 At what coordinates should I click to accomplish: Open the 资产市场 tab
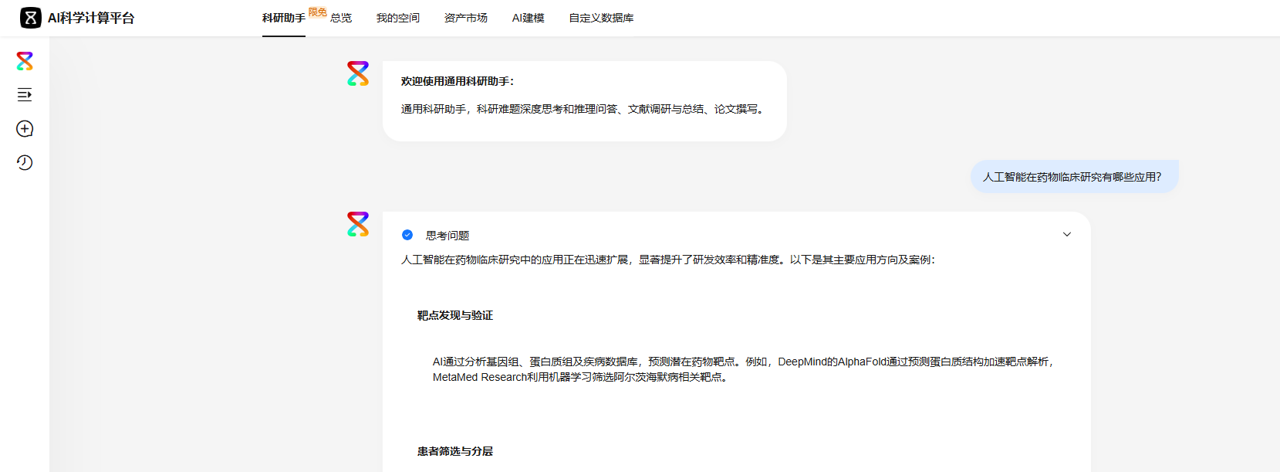466,18
